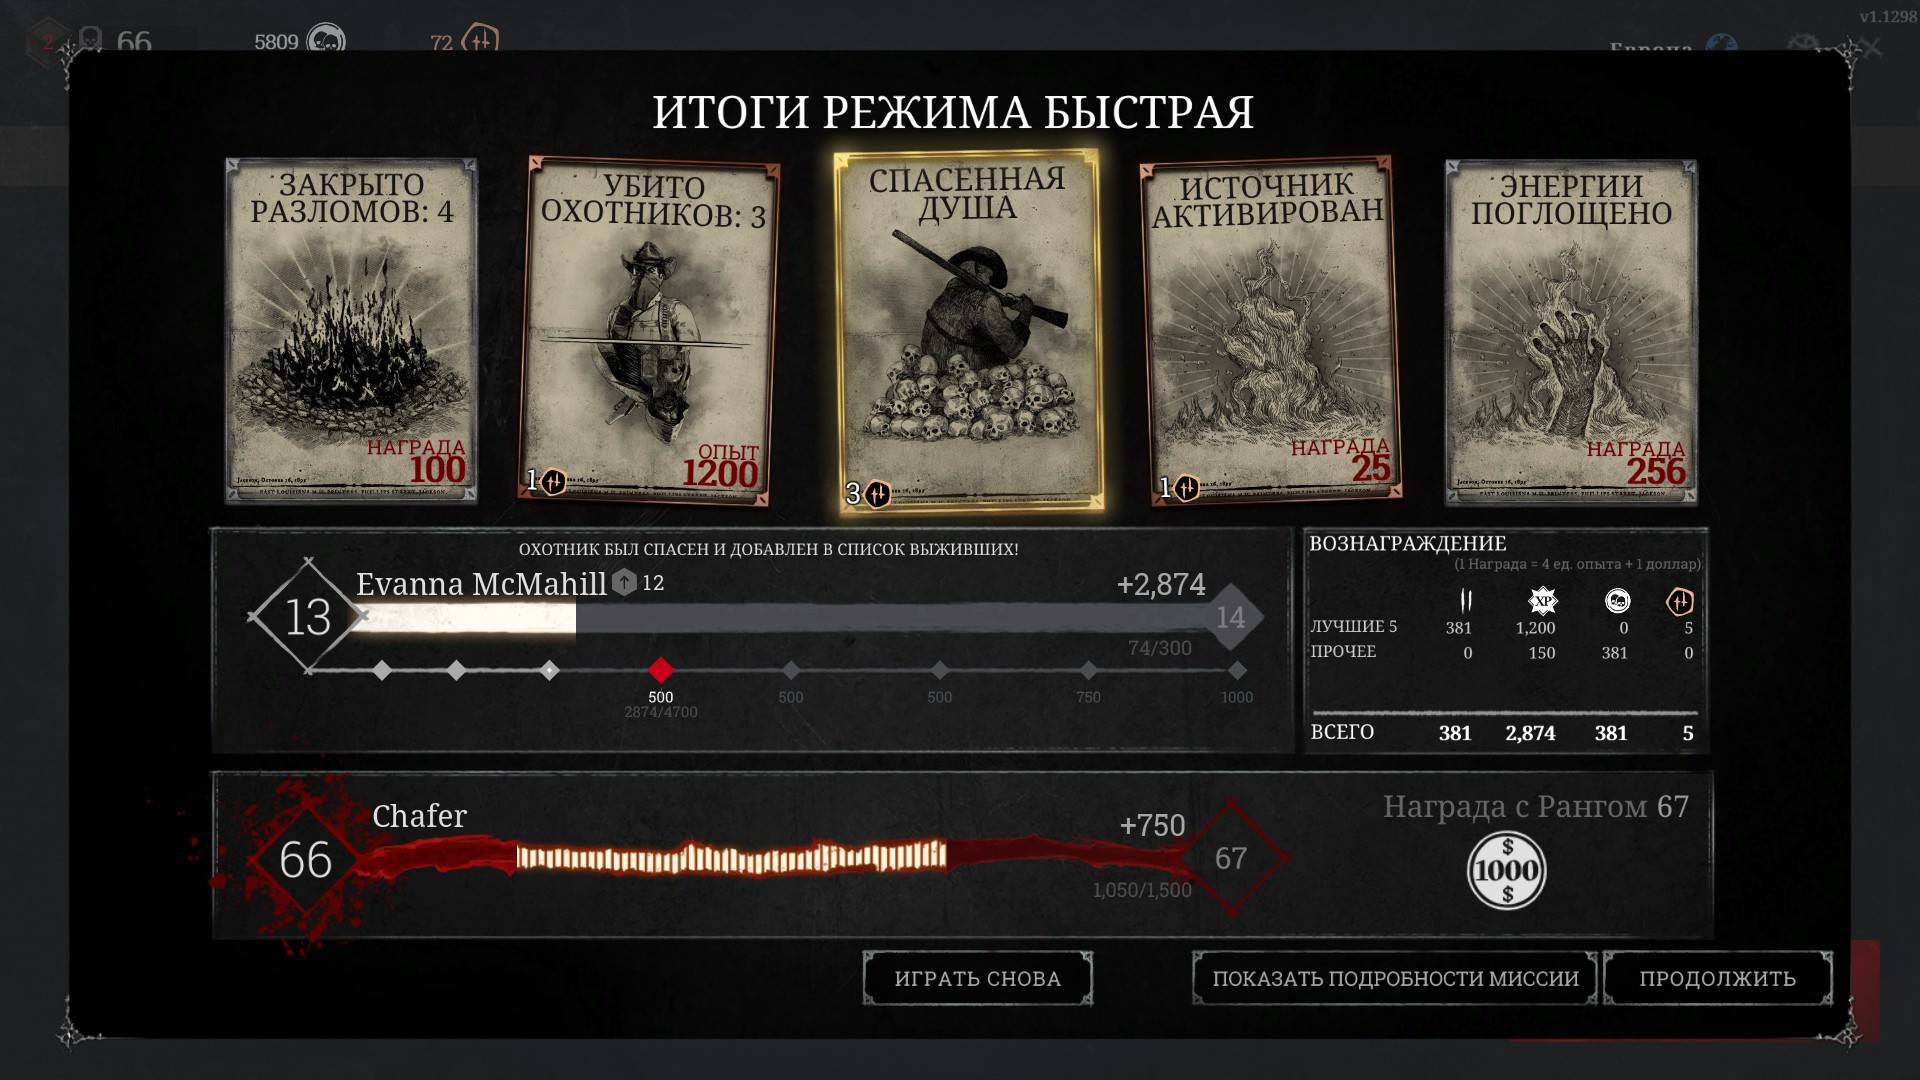Viewport: 1920px width, 1080px height.
Task: Select the highlighted Спасенная Душа card
Action: coord(968,330)
